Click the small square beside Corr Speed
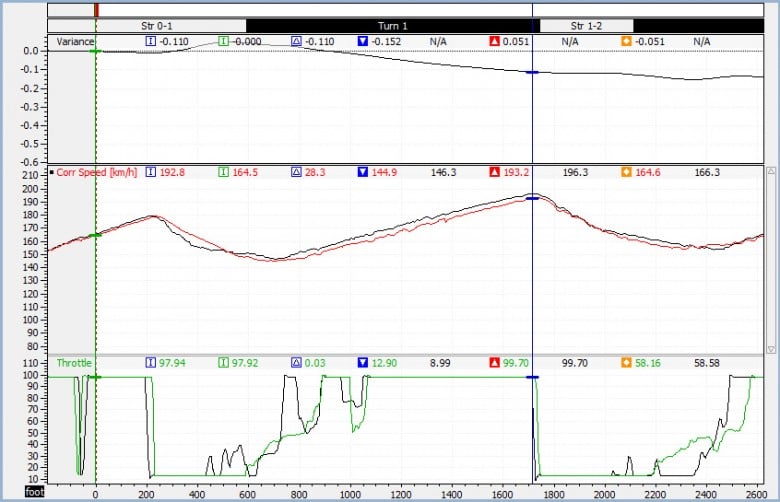Screen dimensions: 780x502 (x=52, y=173)
